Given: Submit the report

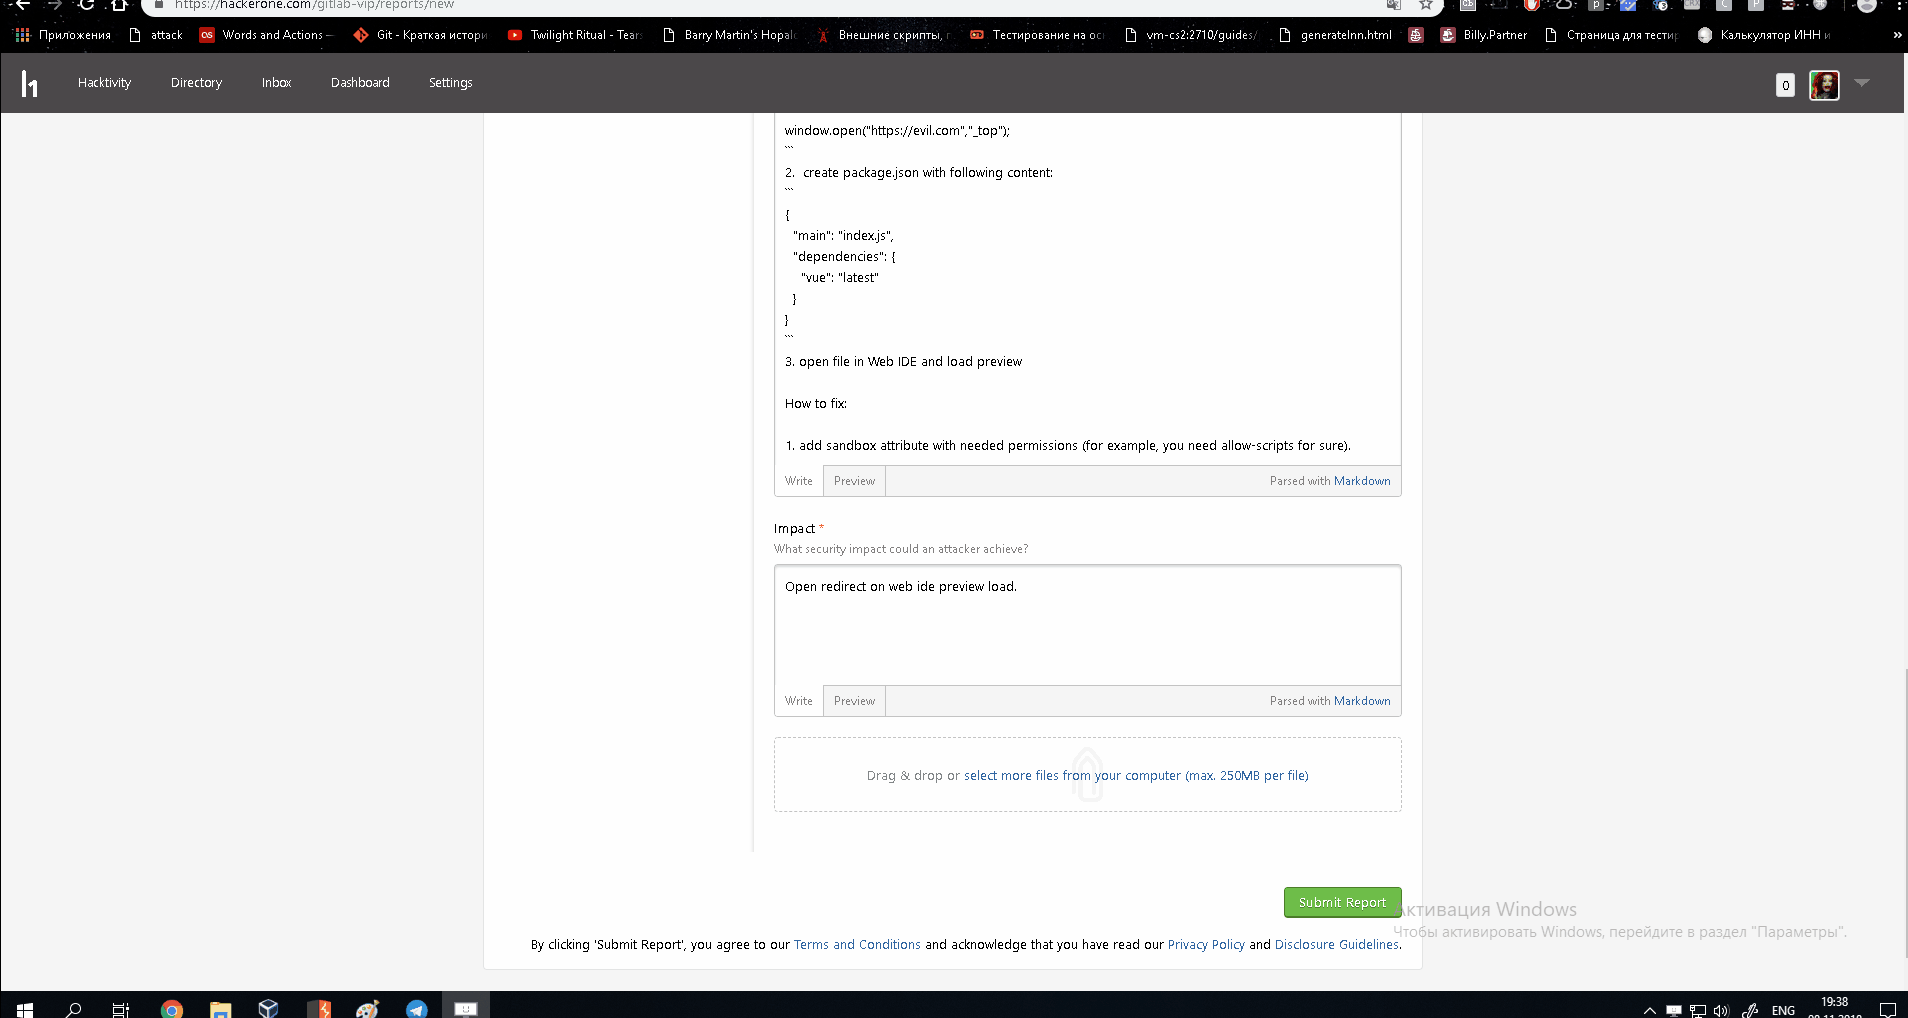Looking at the screenshot, I should click(x=1342, y=902).
